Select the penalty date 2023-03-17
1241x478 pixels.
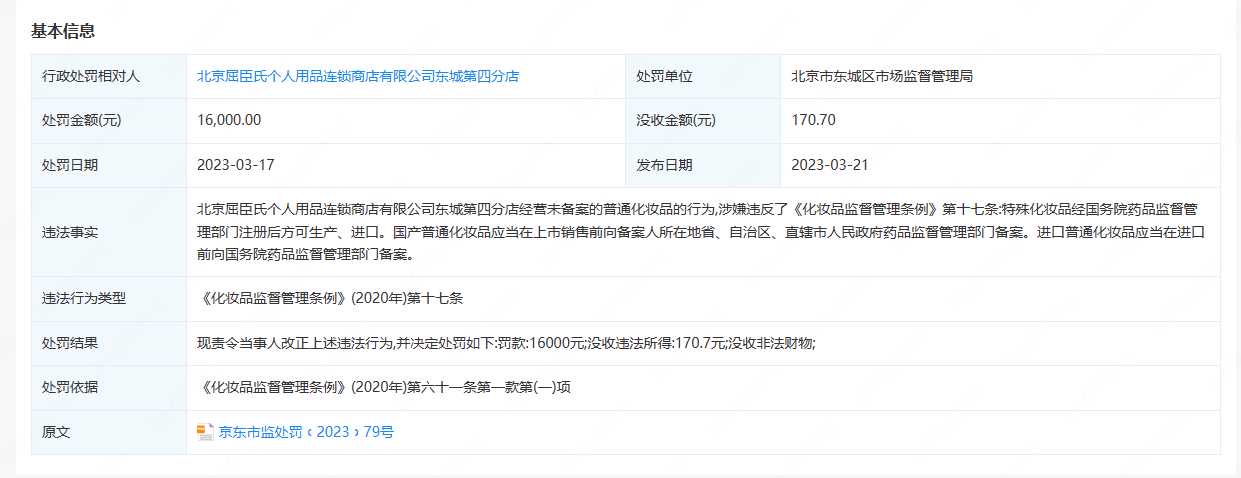click(234, 165)
